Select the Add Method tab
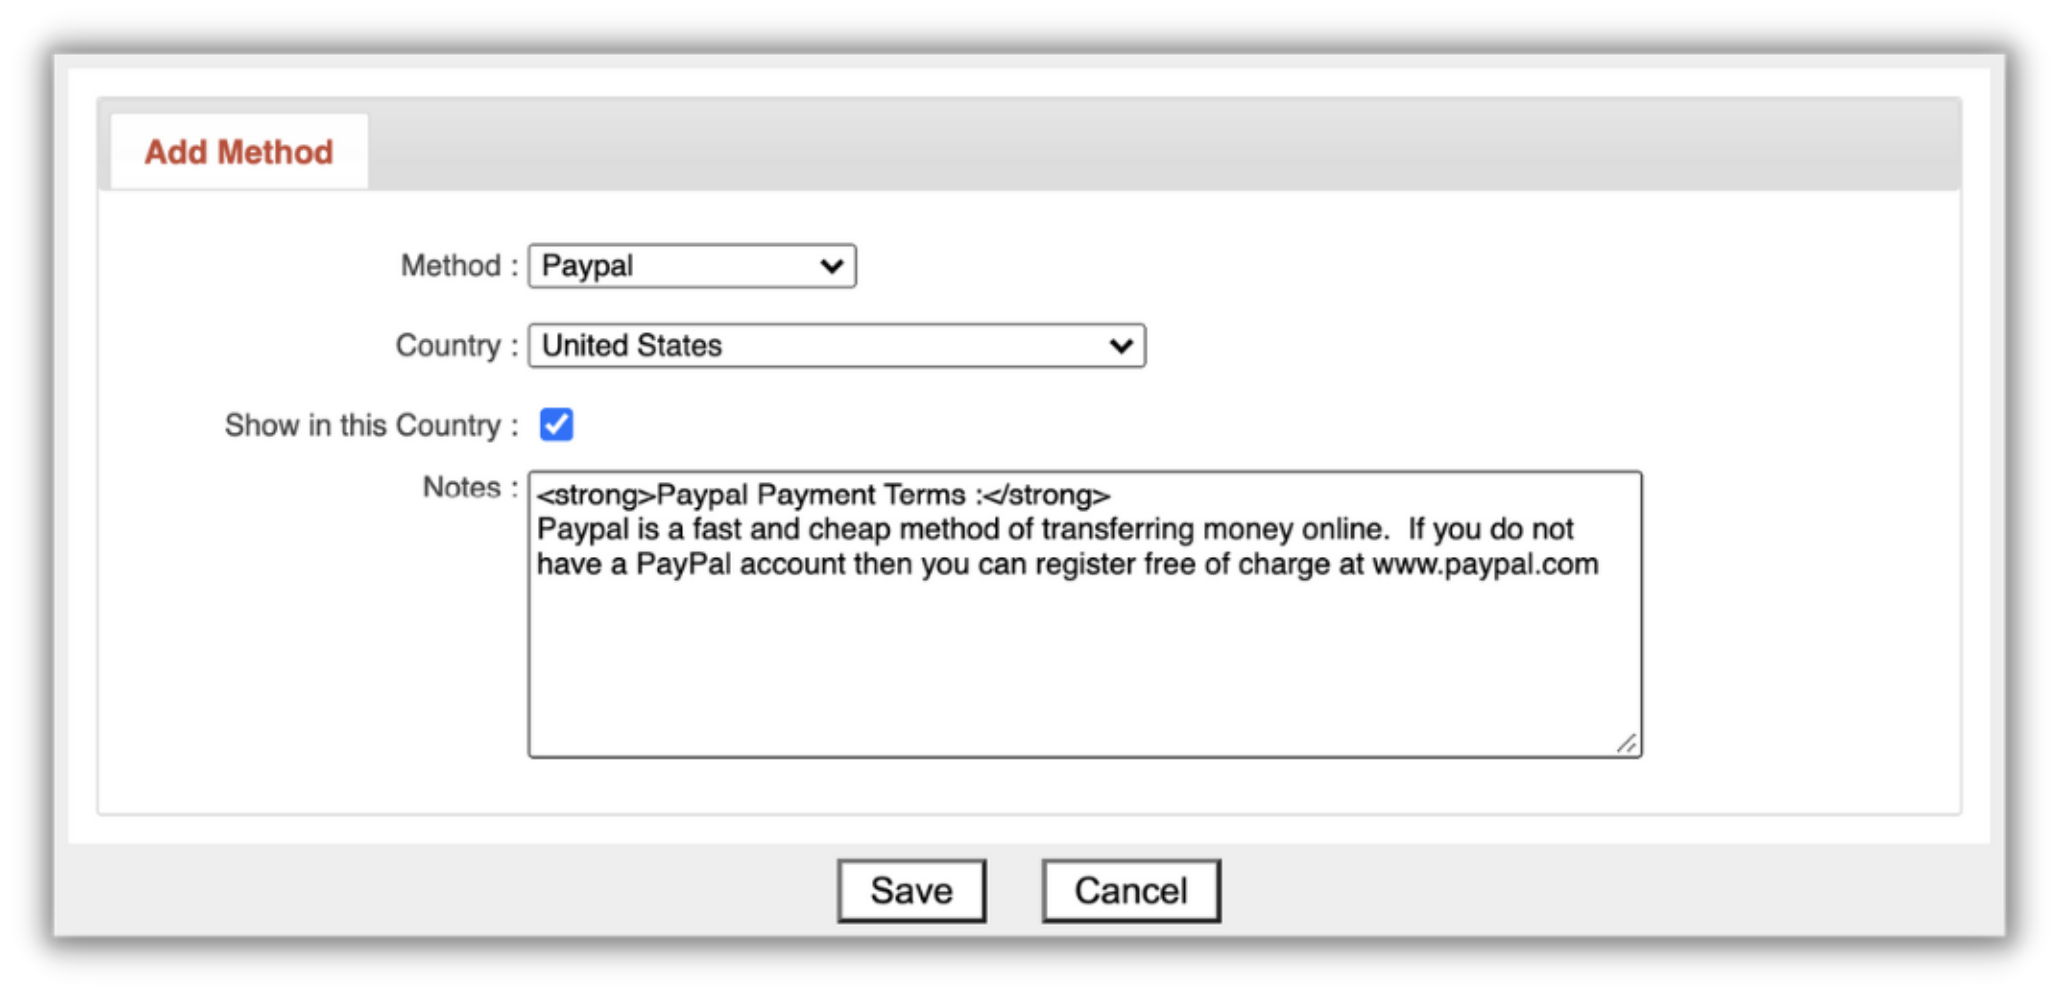The width and height of the screenshot is (2062, 990). 239,152
